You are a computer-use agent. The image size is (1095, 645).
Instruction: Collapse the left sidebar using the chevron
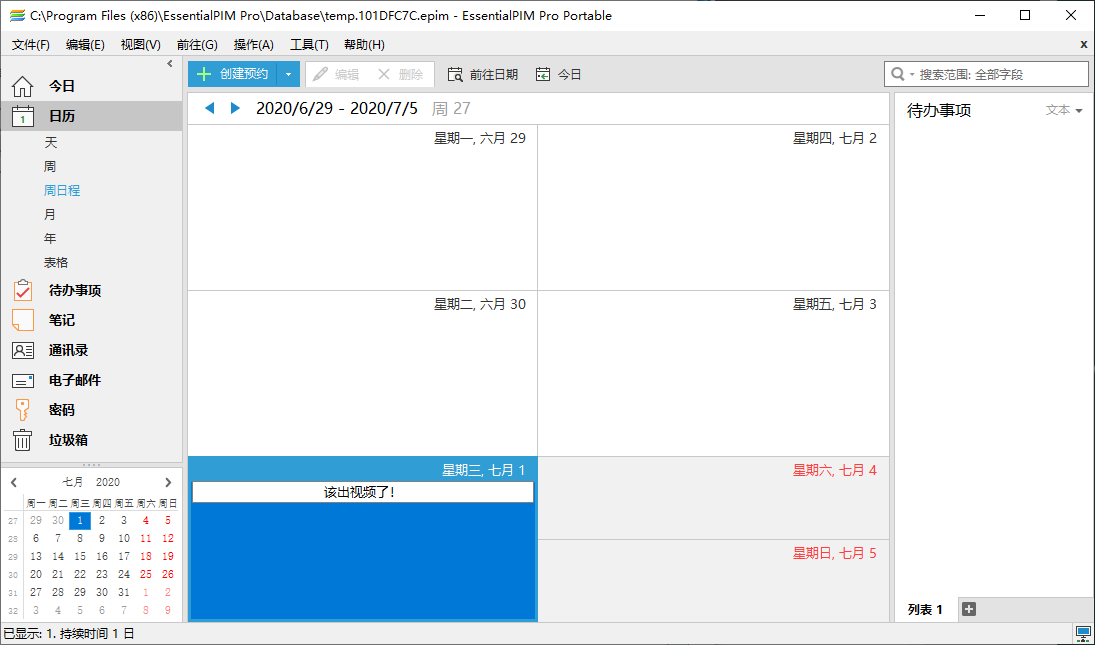coord(169,62)
